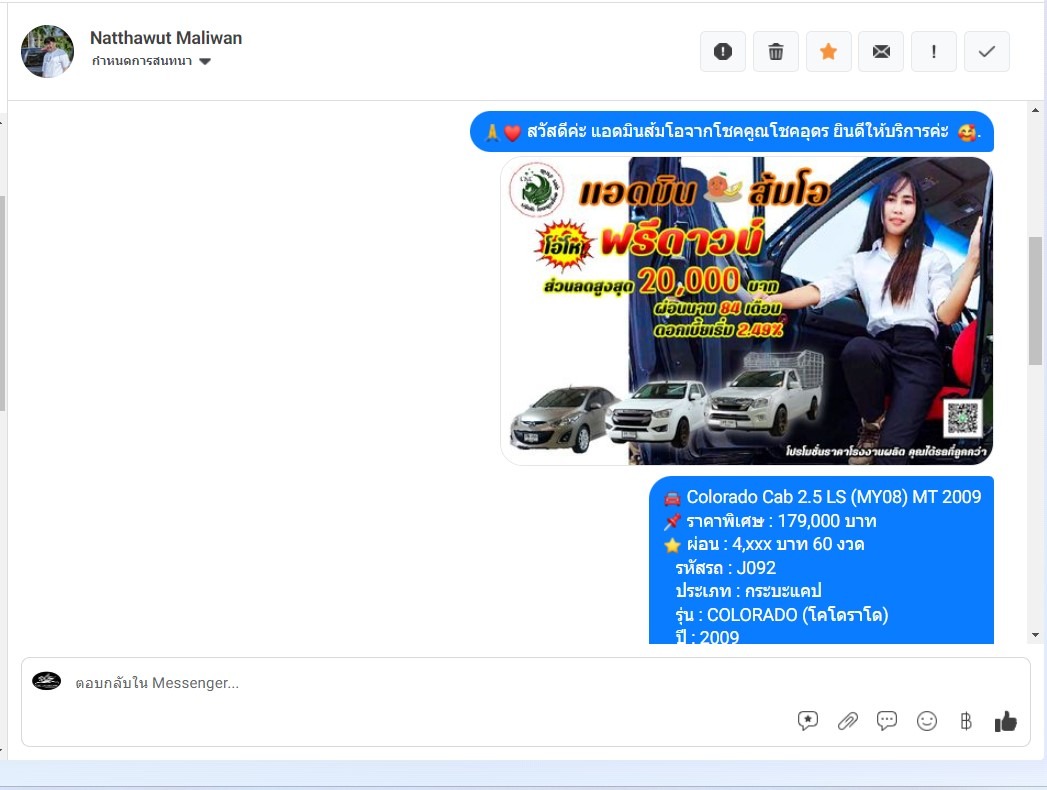Open Natthawut Maliwan profile picture

click(x=47, y=51)
